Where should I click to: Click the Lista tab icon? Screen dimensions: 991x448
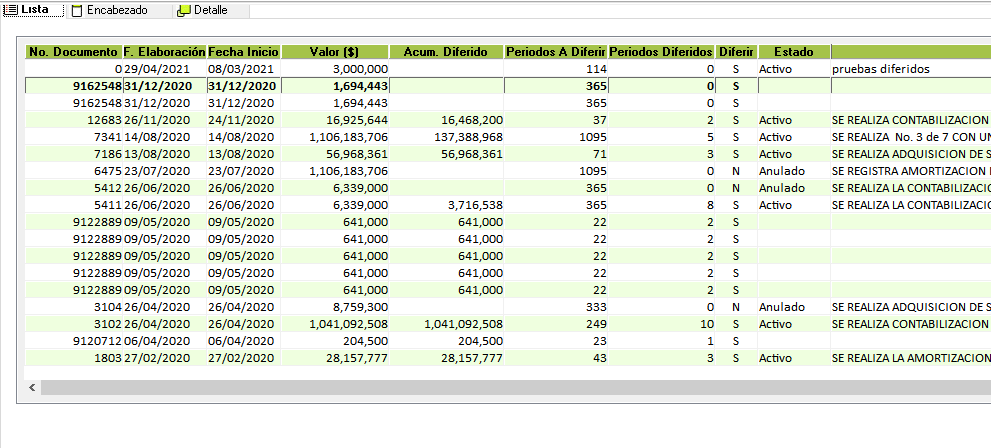11,10
